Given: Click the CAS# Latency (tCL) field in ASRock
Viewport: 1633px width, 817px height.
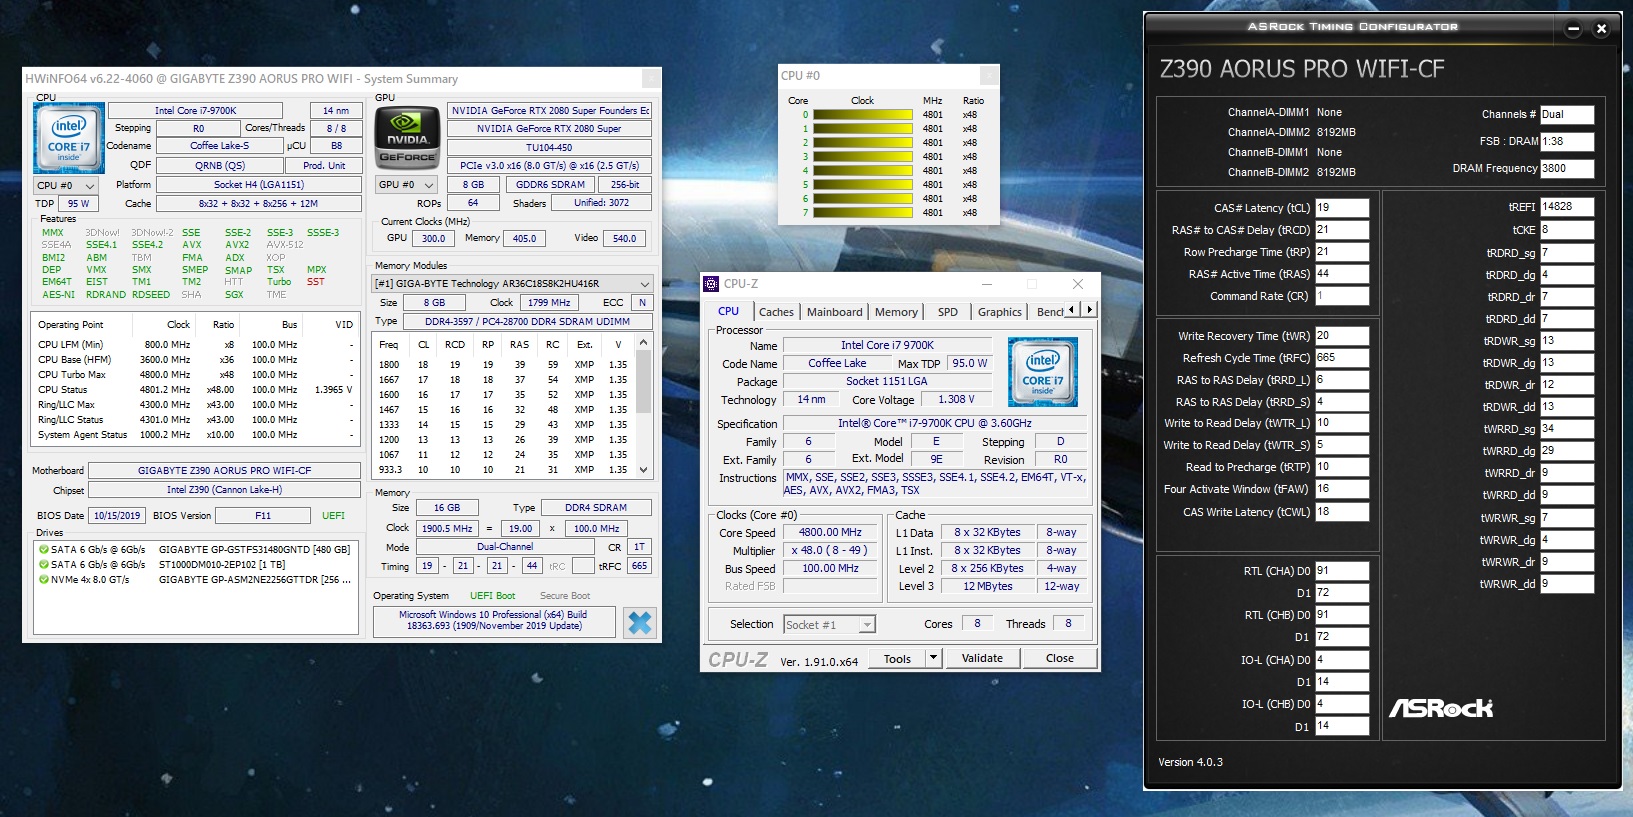Looking at the screenshot, I should click(1342, 208).
